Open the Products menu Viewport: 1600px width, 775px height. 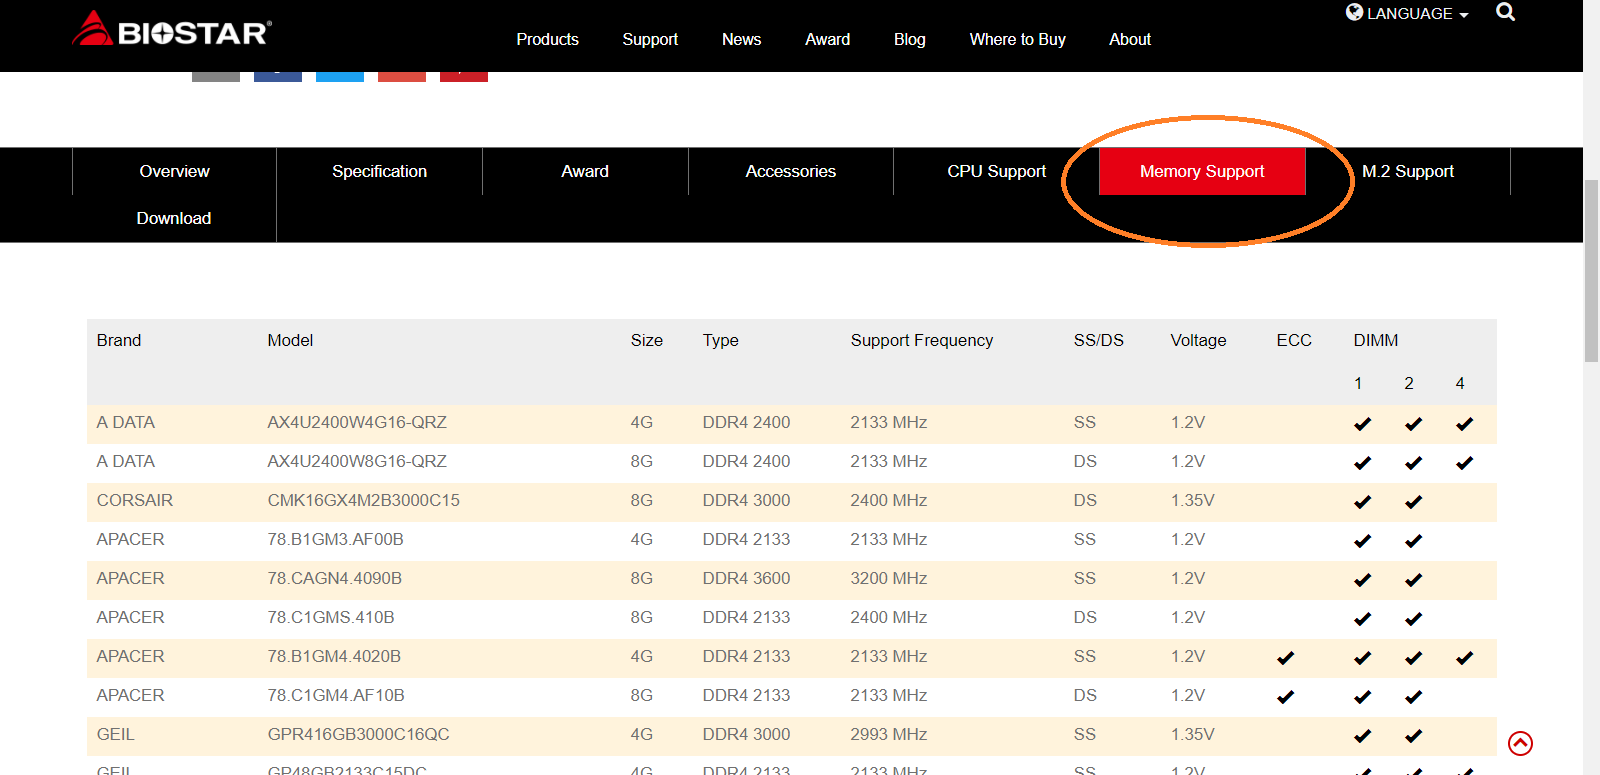click(x=547, y=39)
